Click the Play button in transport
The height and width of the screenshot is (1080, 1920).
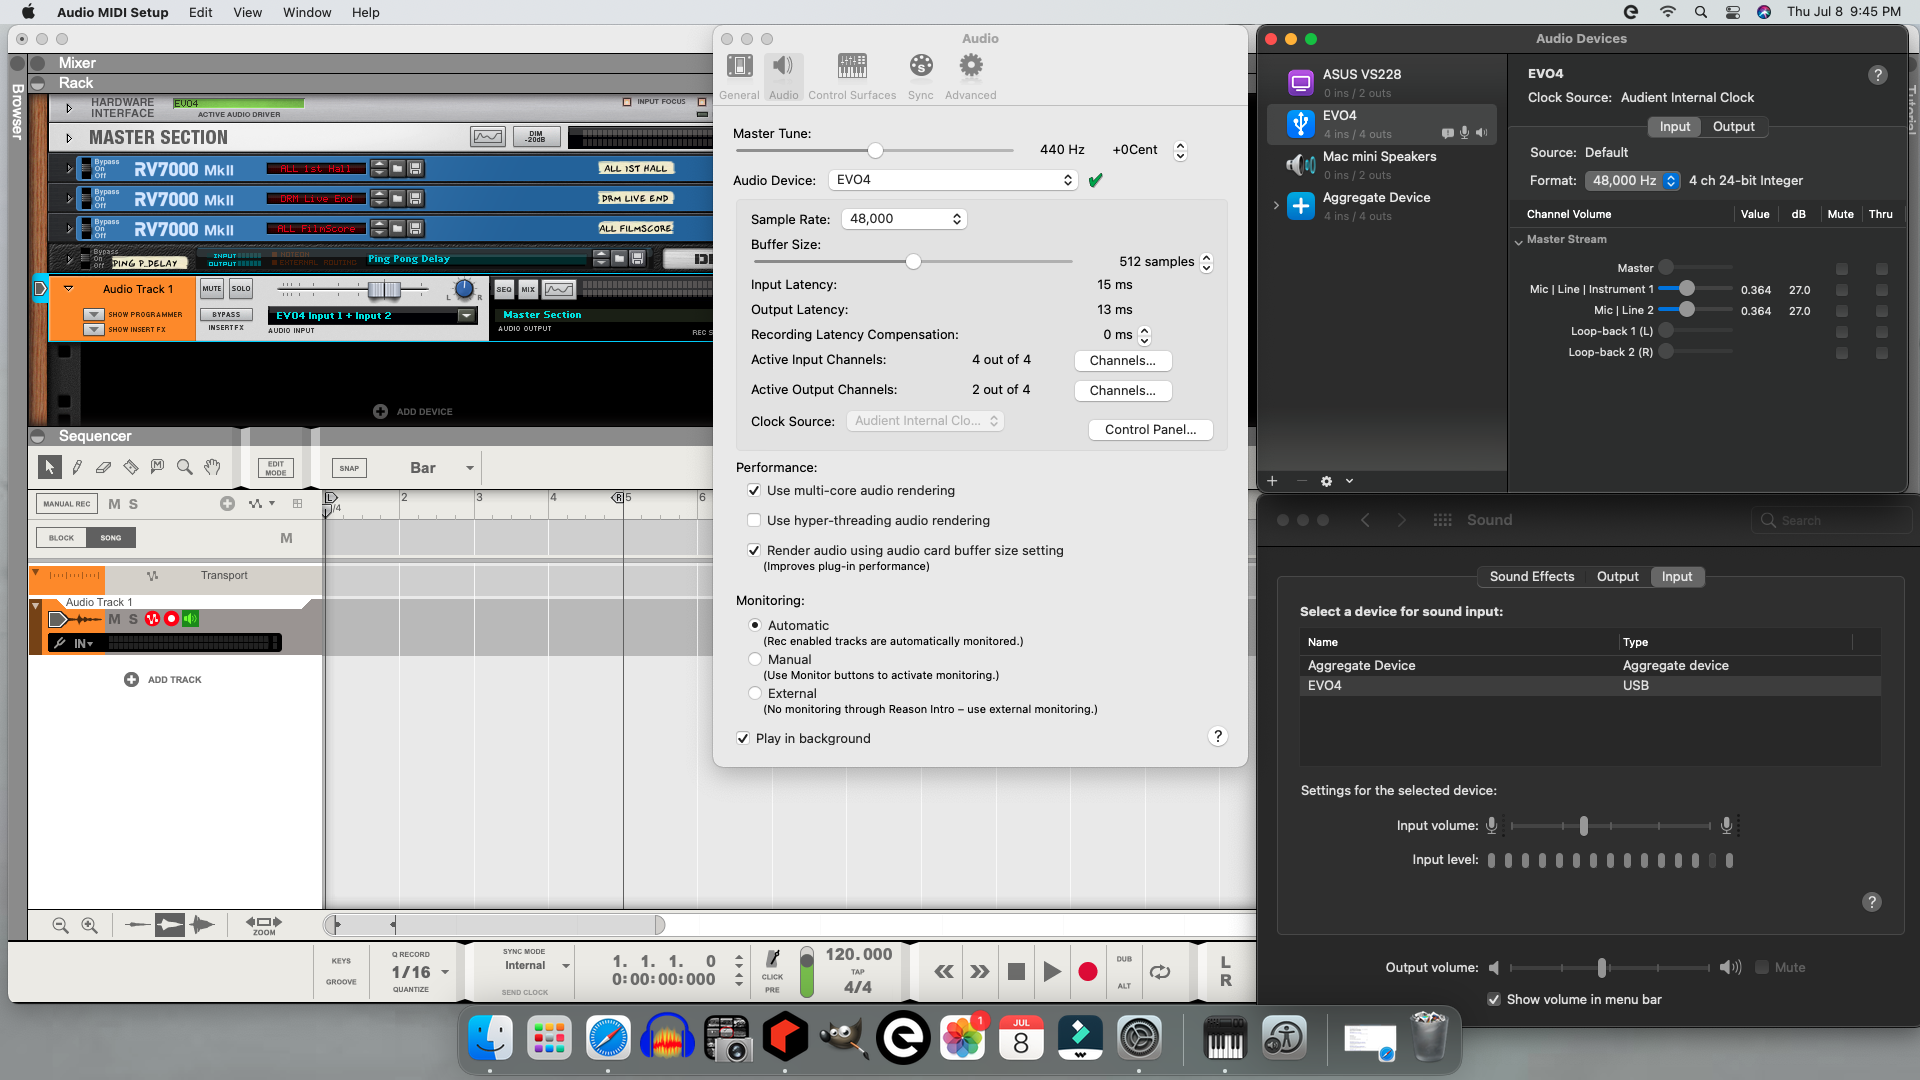[1052, 971]
